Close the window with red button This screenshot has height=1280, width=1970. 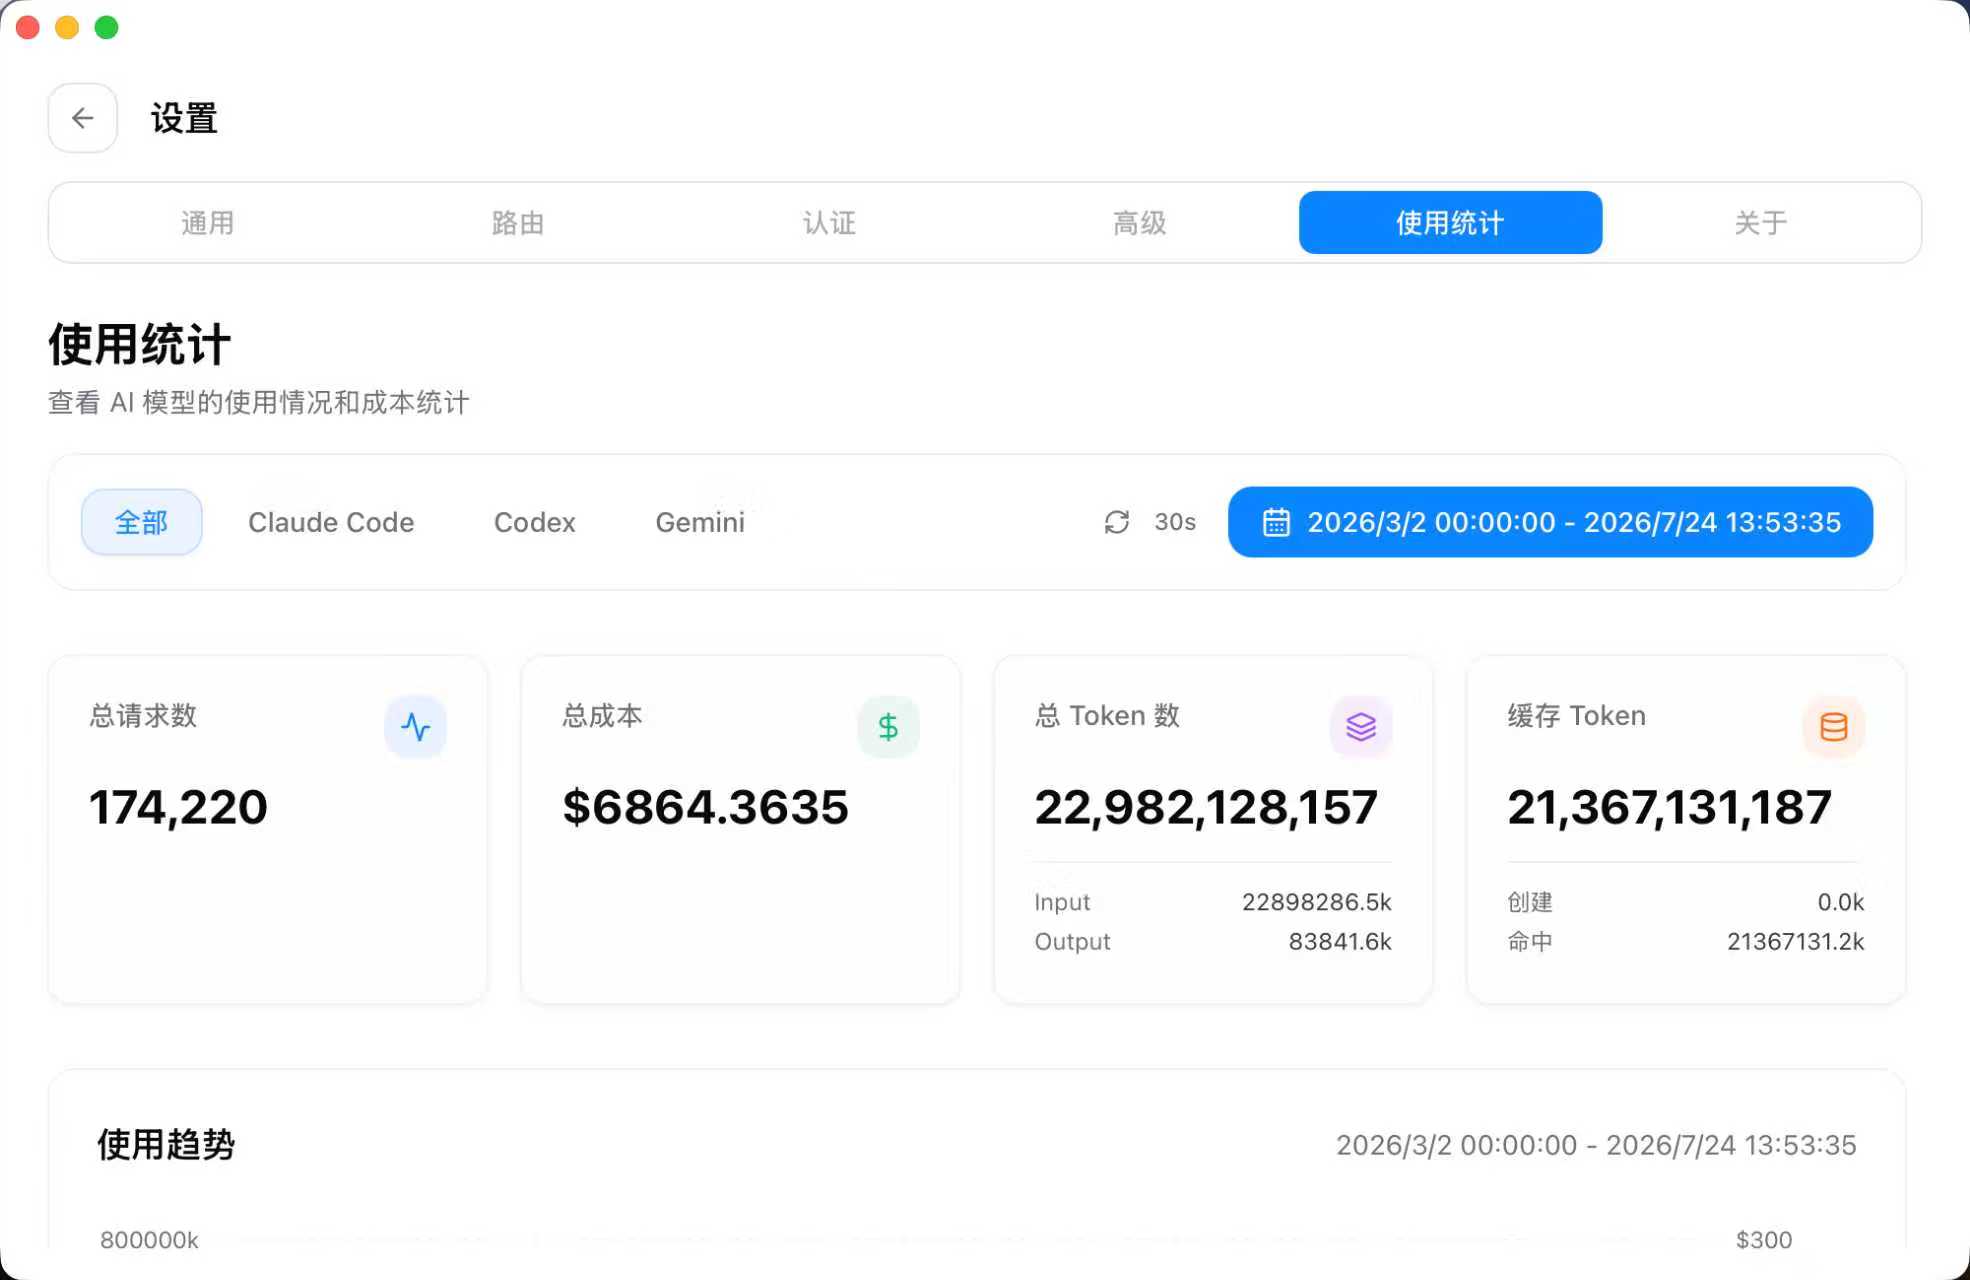pyautogui.click(x=28, y=27)
